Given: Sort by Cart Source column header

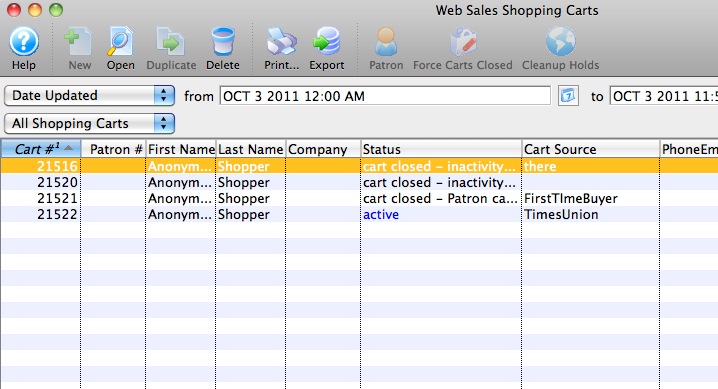Looking at the screenshot, I should 590,149.
